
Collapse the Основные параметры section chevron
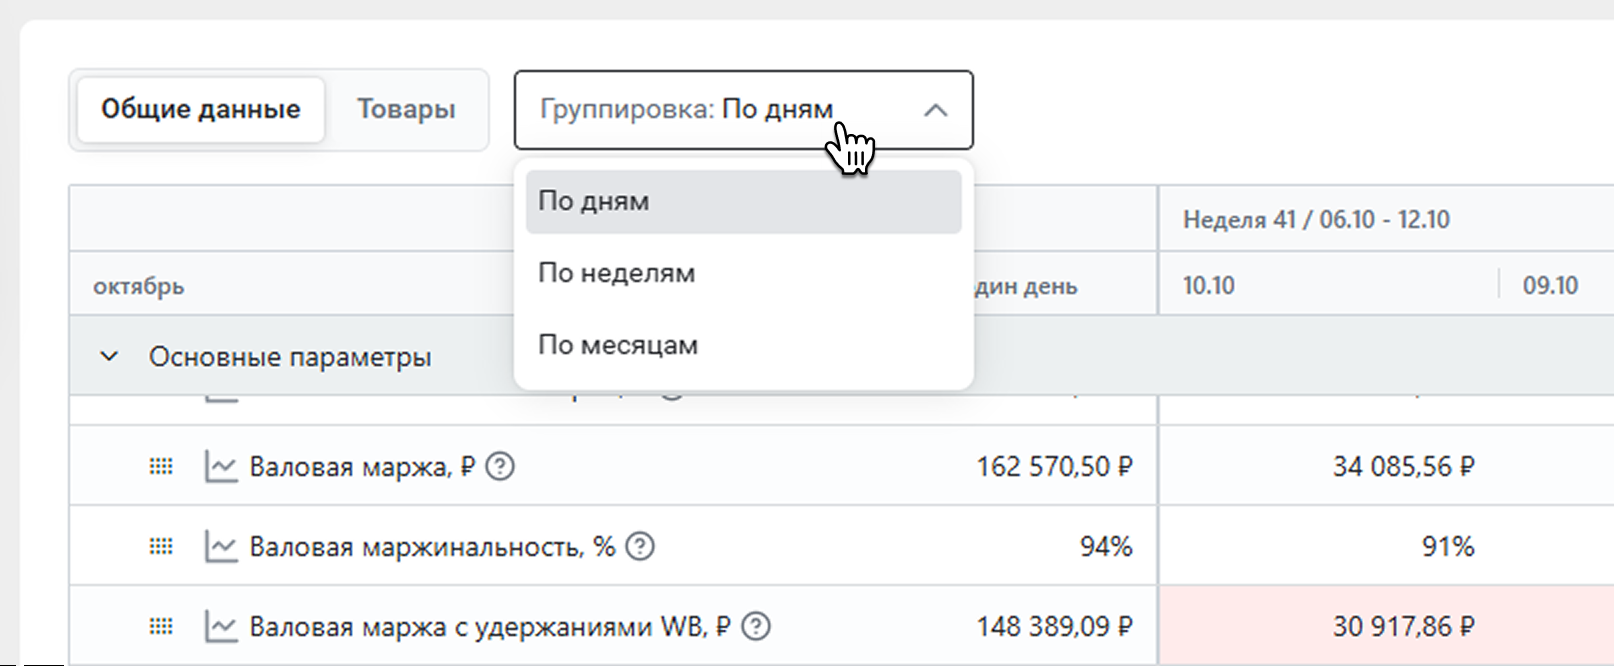[110, 356]
